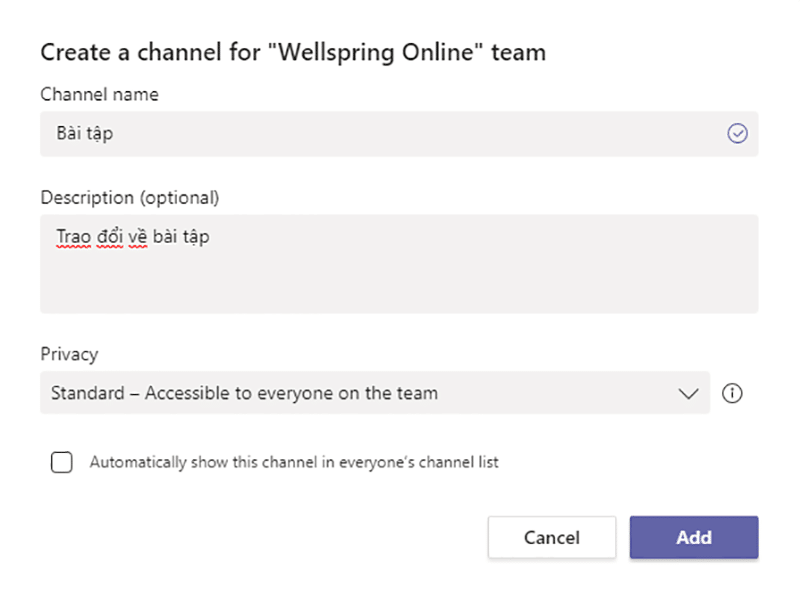This screenshot has width=800, height=595.
Task: Click the underlined word 'đổi' in description
Action: (x=110, y=237)
